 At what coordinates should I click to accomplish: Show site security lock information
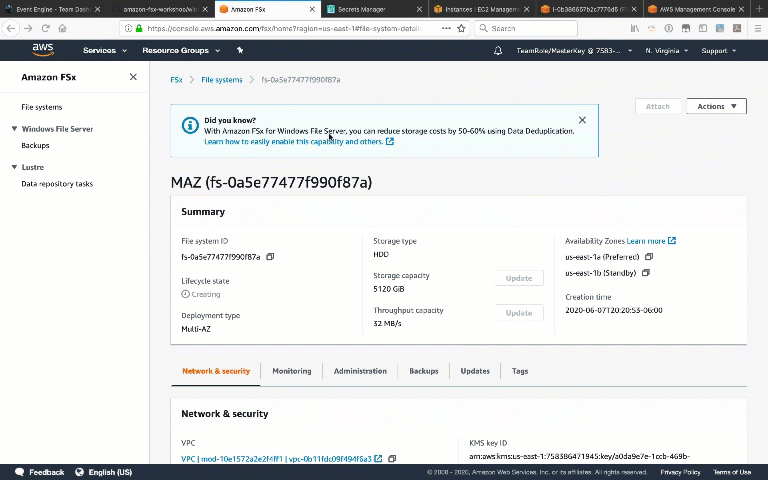click(x=139, y=28)
